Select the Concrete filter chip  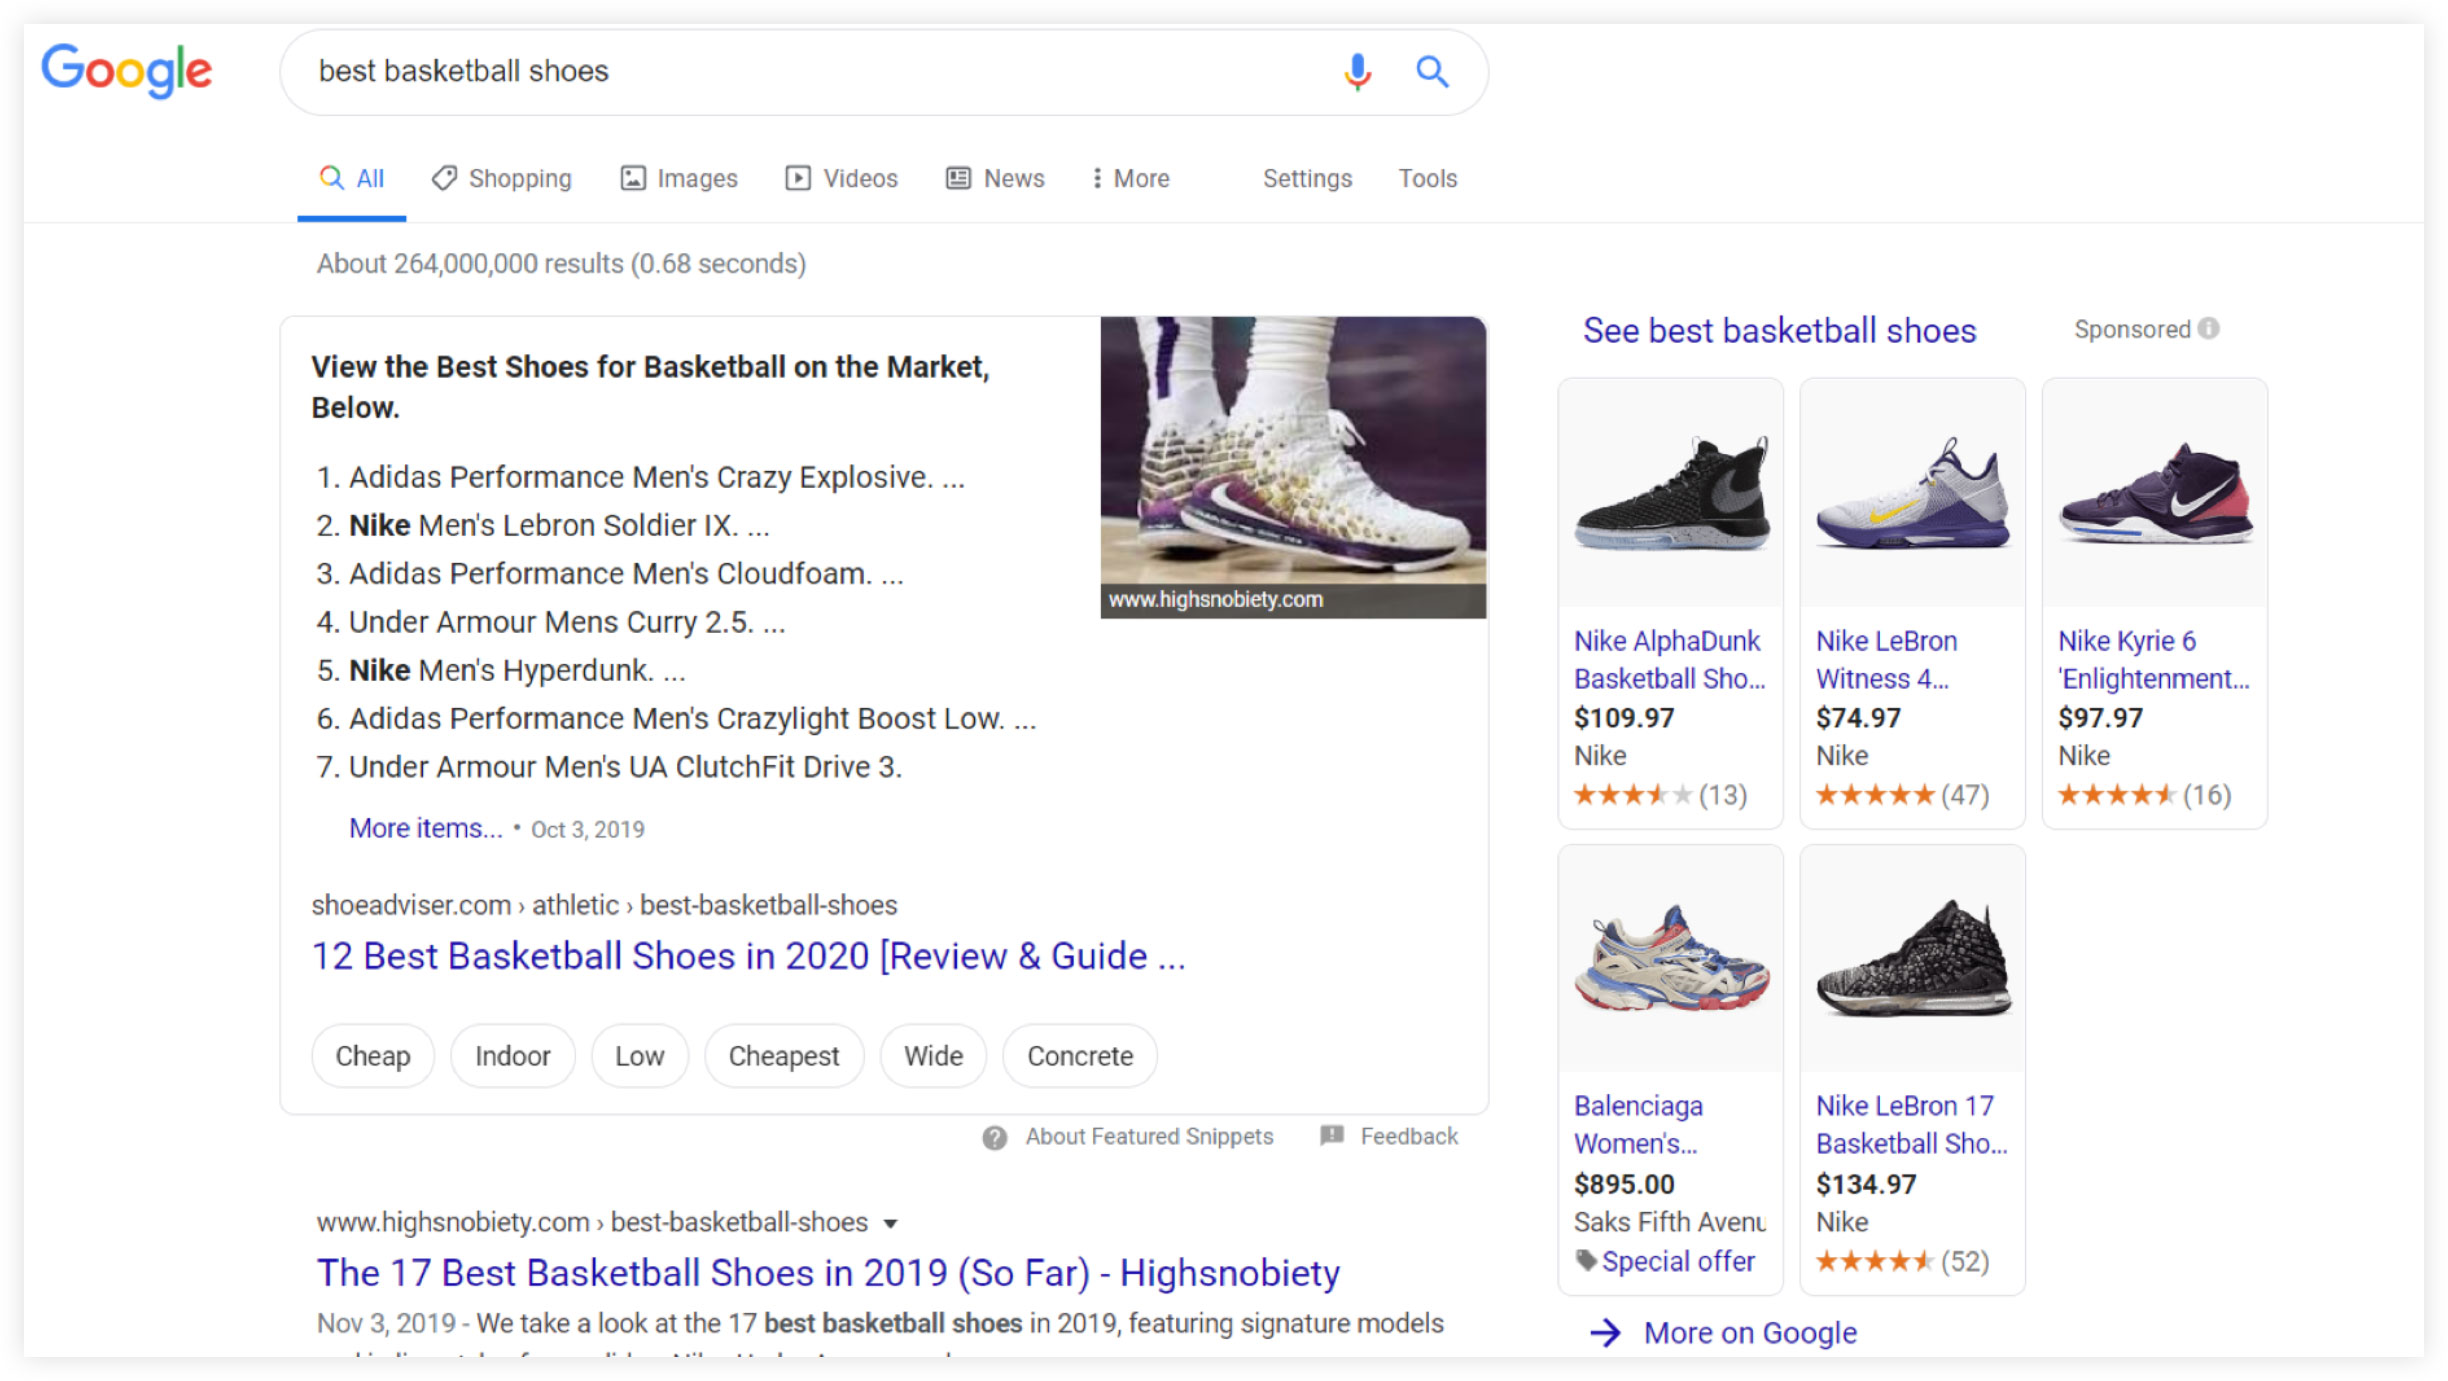[x=1080, y=1056]
